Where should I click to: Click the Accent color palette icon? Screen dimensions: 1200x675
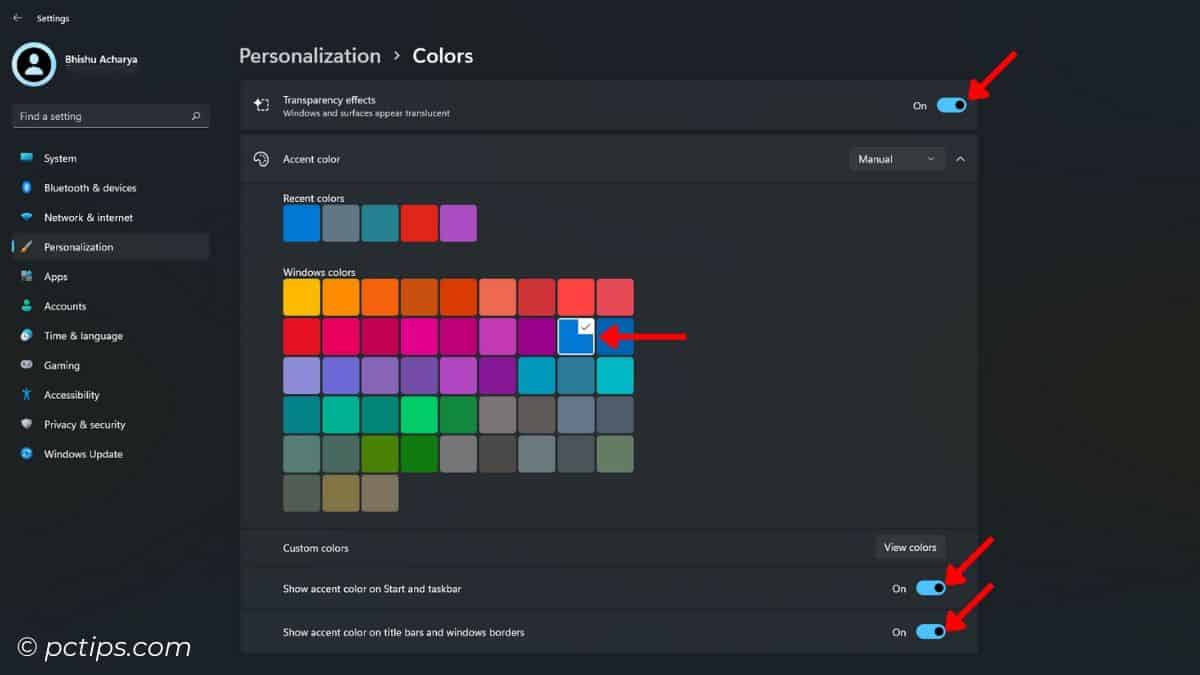262,158
